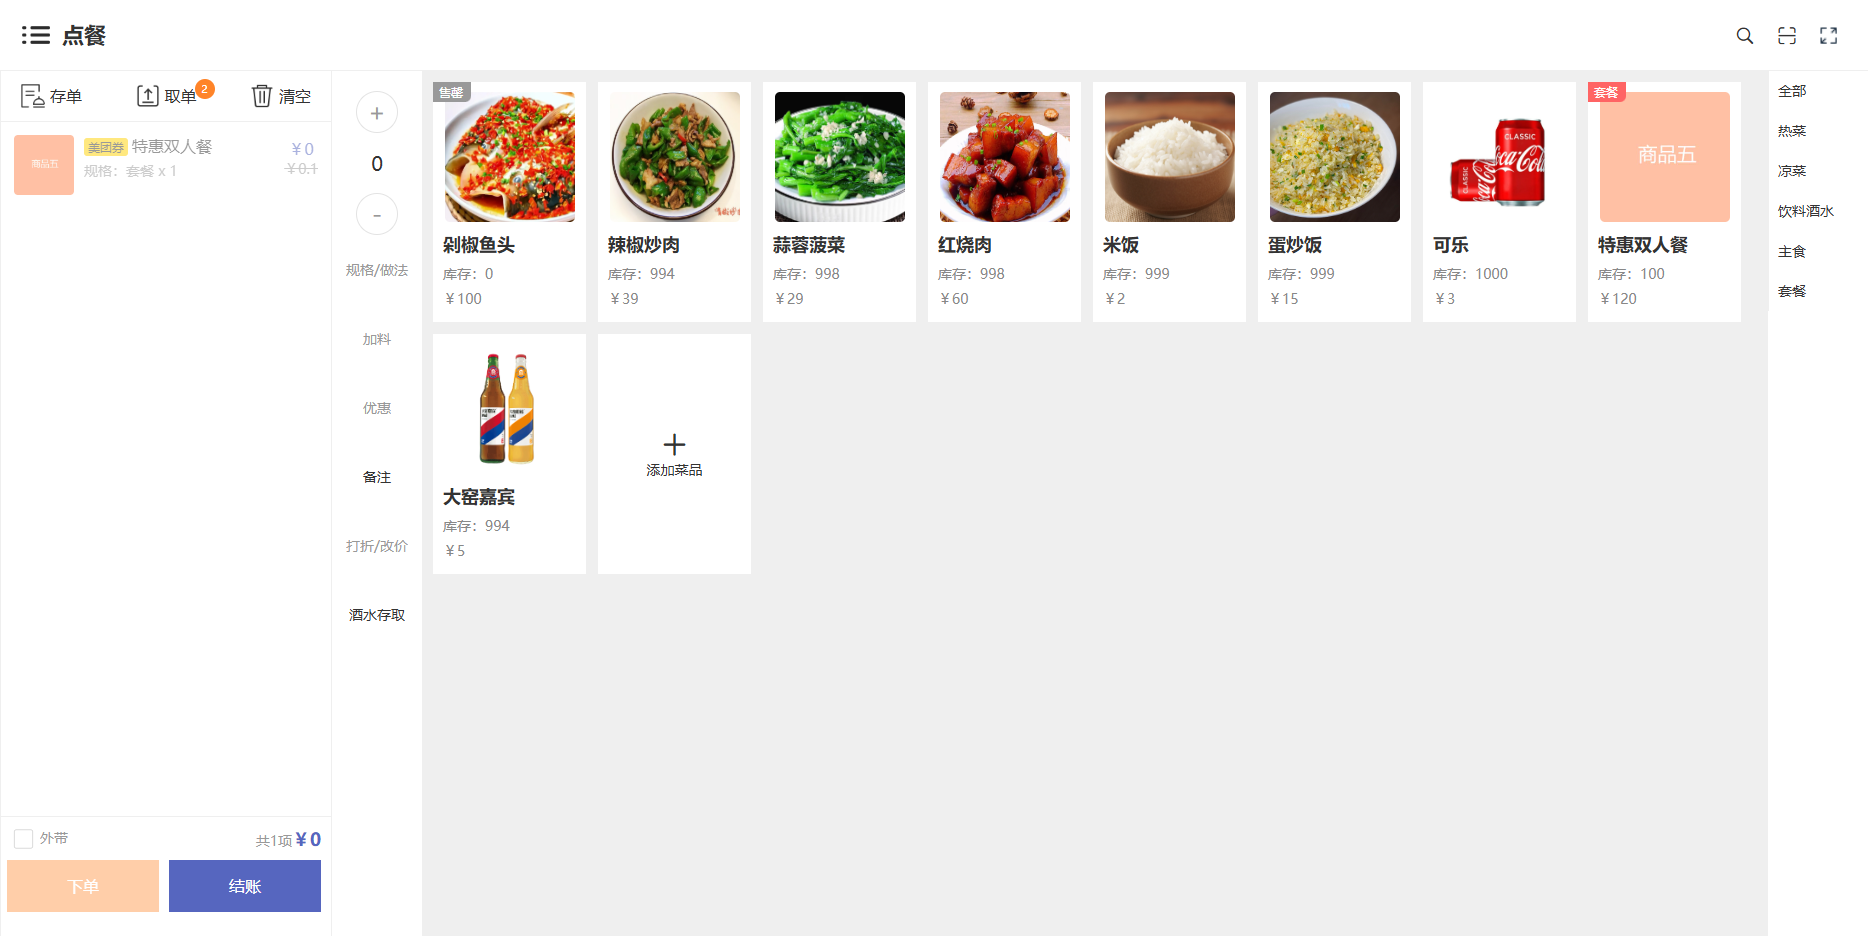Open the 备注 remarks option
Image resolution: width=1868 pixels, height=936 pixels.
coord(377,477)
